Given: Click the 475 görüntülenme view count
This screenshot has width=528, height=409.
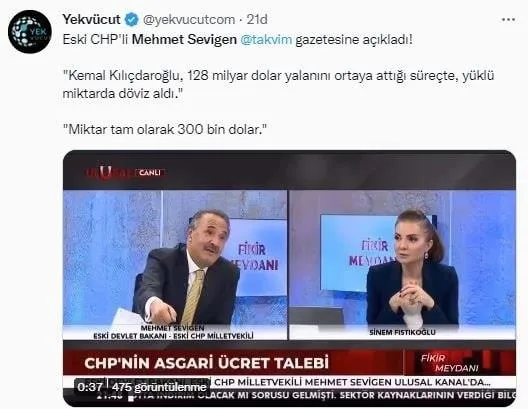Looking at the screenshot, I should pyautogui.click(x=159, y=387).
